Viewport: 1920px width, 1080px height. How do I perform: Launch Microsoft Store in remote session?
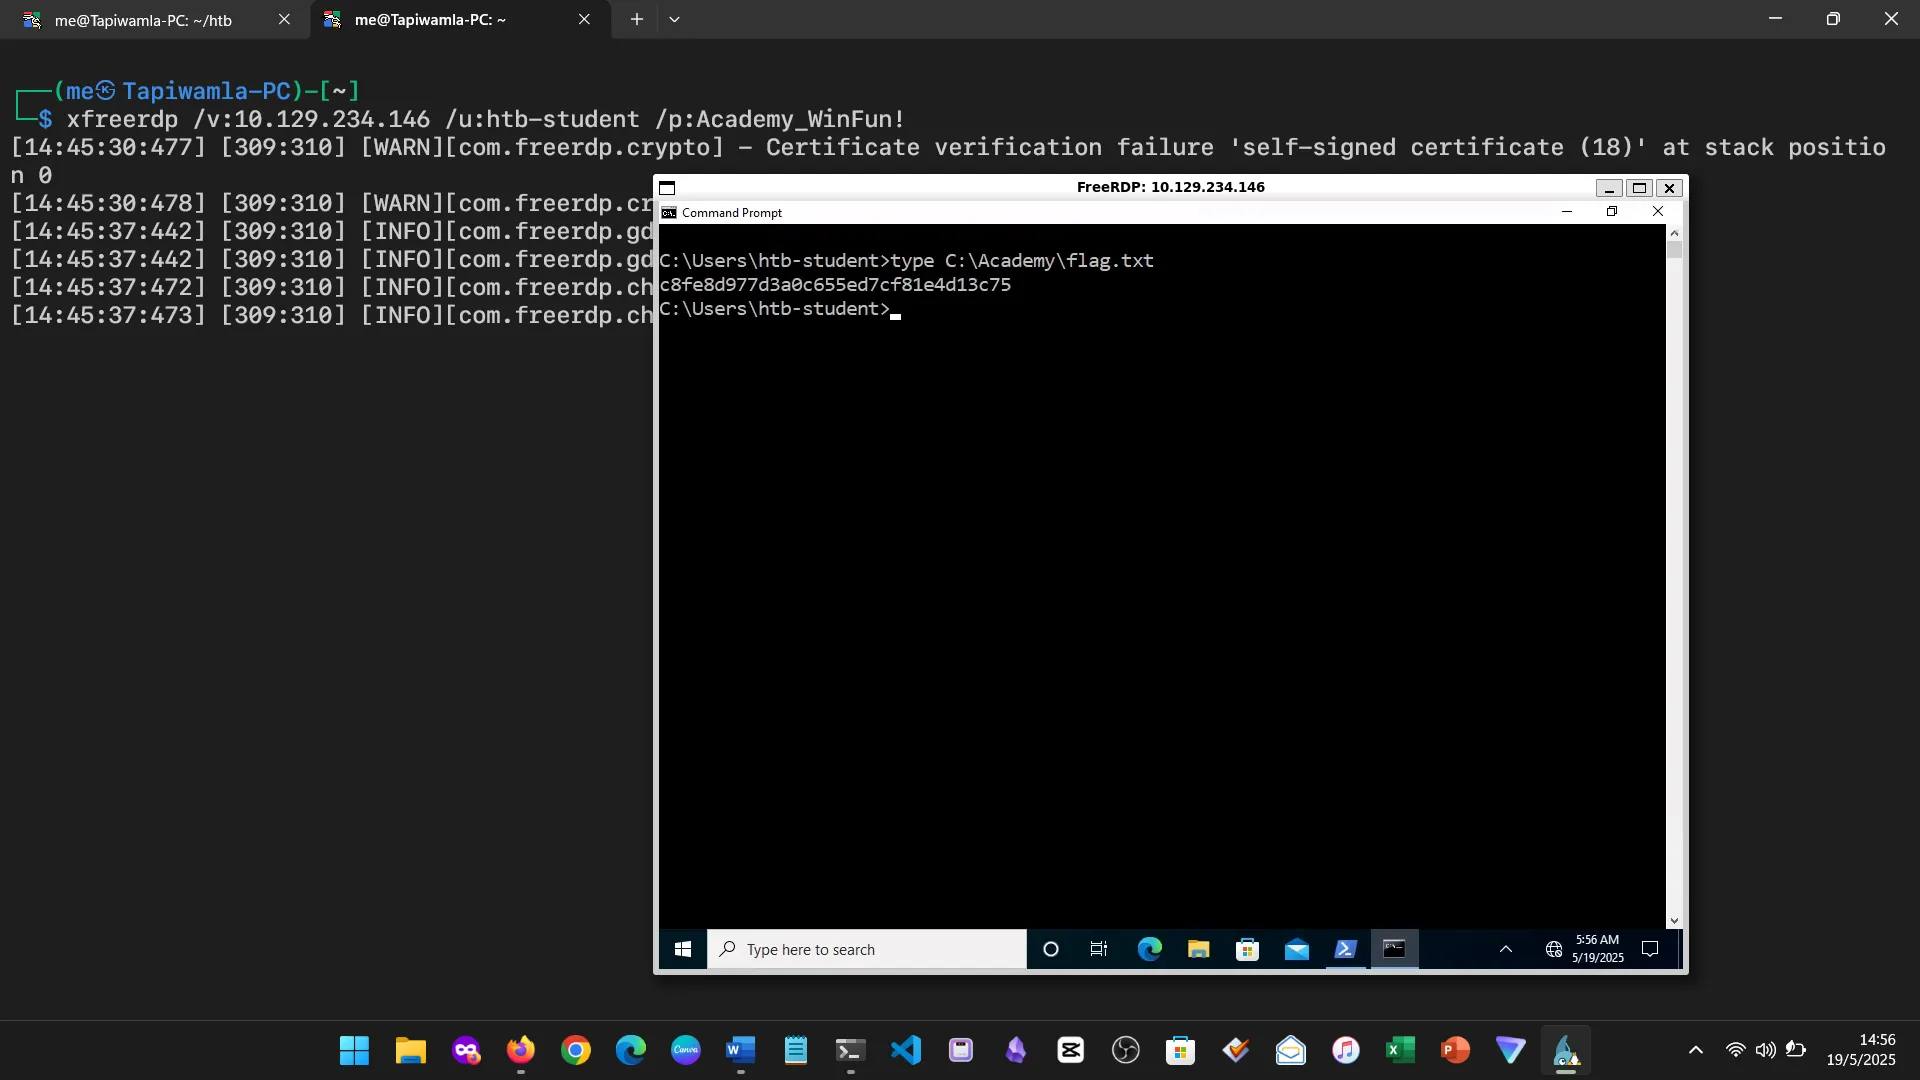pos(1247,949)
